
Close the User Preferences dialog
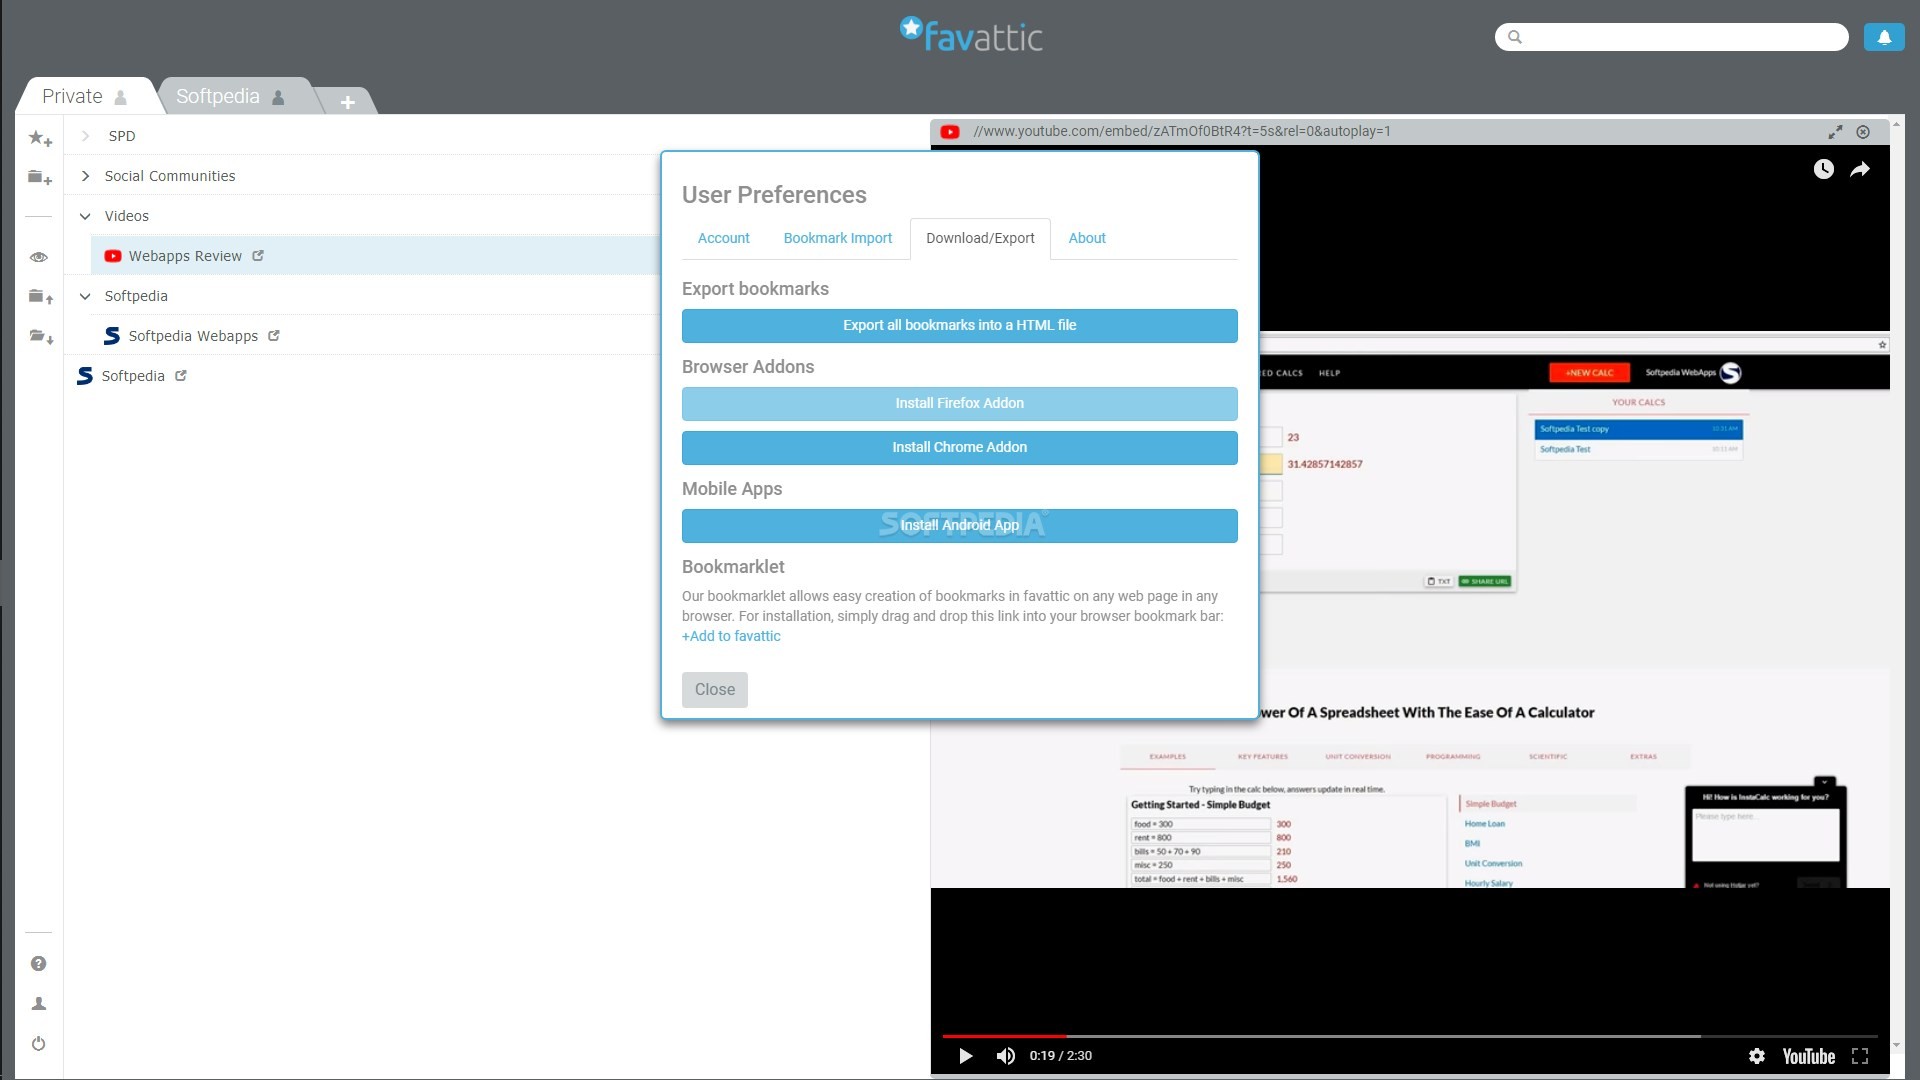[715, 689]
